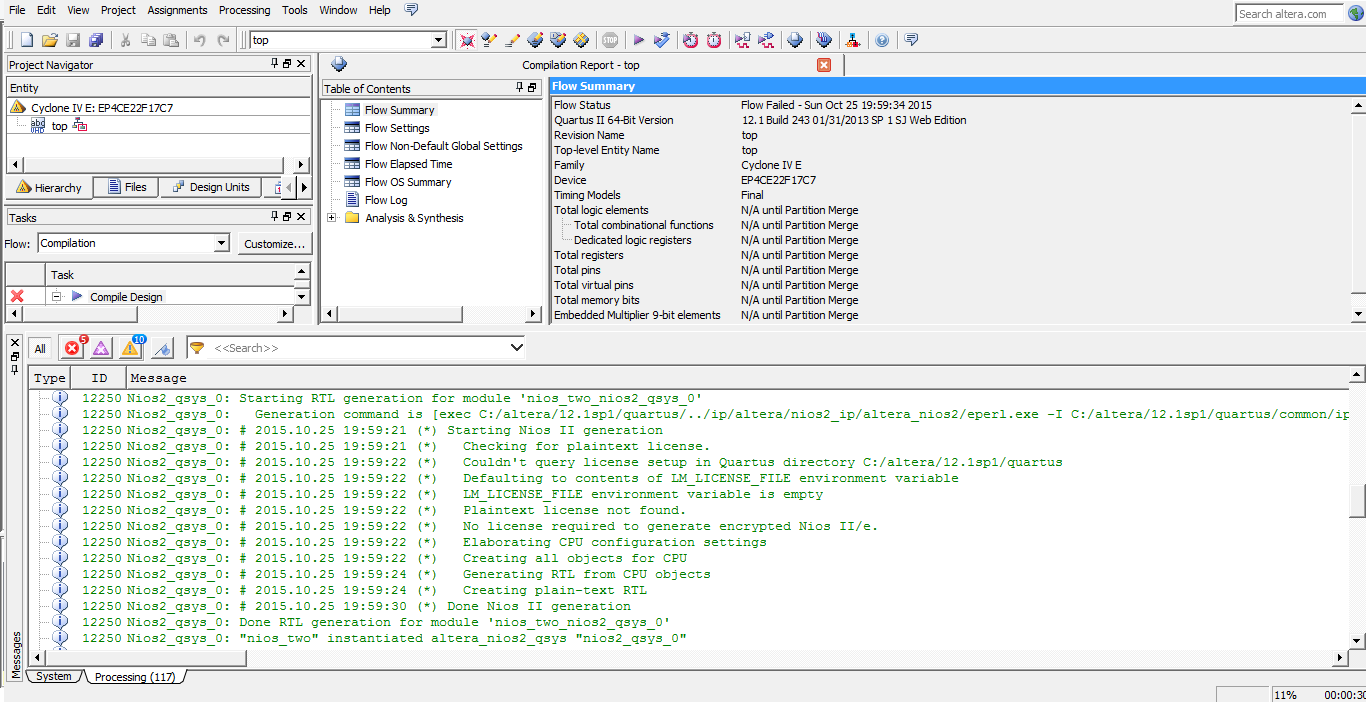1366x702 pixels.
Task: Collapse the Compile Design task
Action: coord(57,296)
